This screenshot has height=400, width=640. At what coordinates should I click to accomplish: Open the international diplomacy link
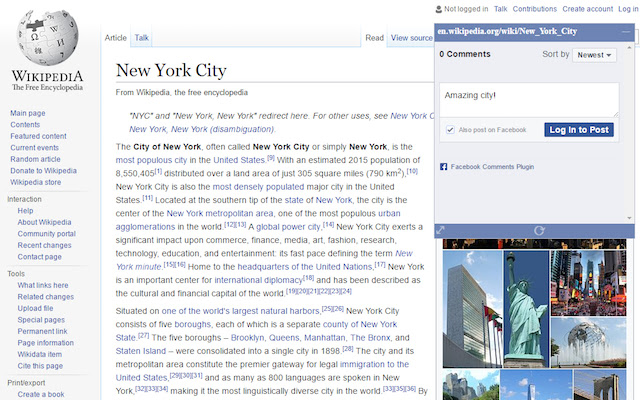tap(258, 280)
